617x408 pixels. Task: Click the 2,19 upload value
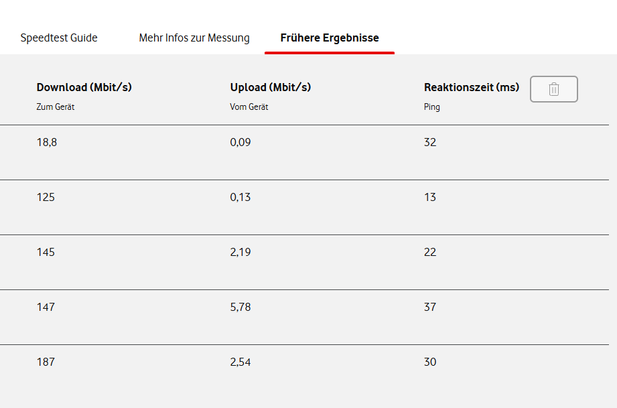(240, 252)
